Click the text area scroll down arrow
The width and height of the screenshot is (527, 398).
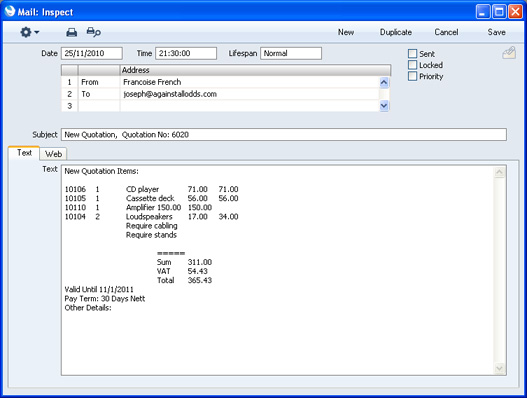499,368
